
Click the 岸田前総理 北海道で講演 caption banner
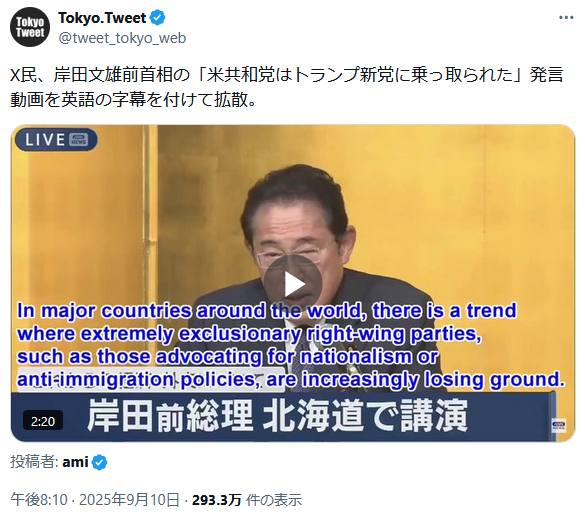(277, 415)
